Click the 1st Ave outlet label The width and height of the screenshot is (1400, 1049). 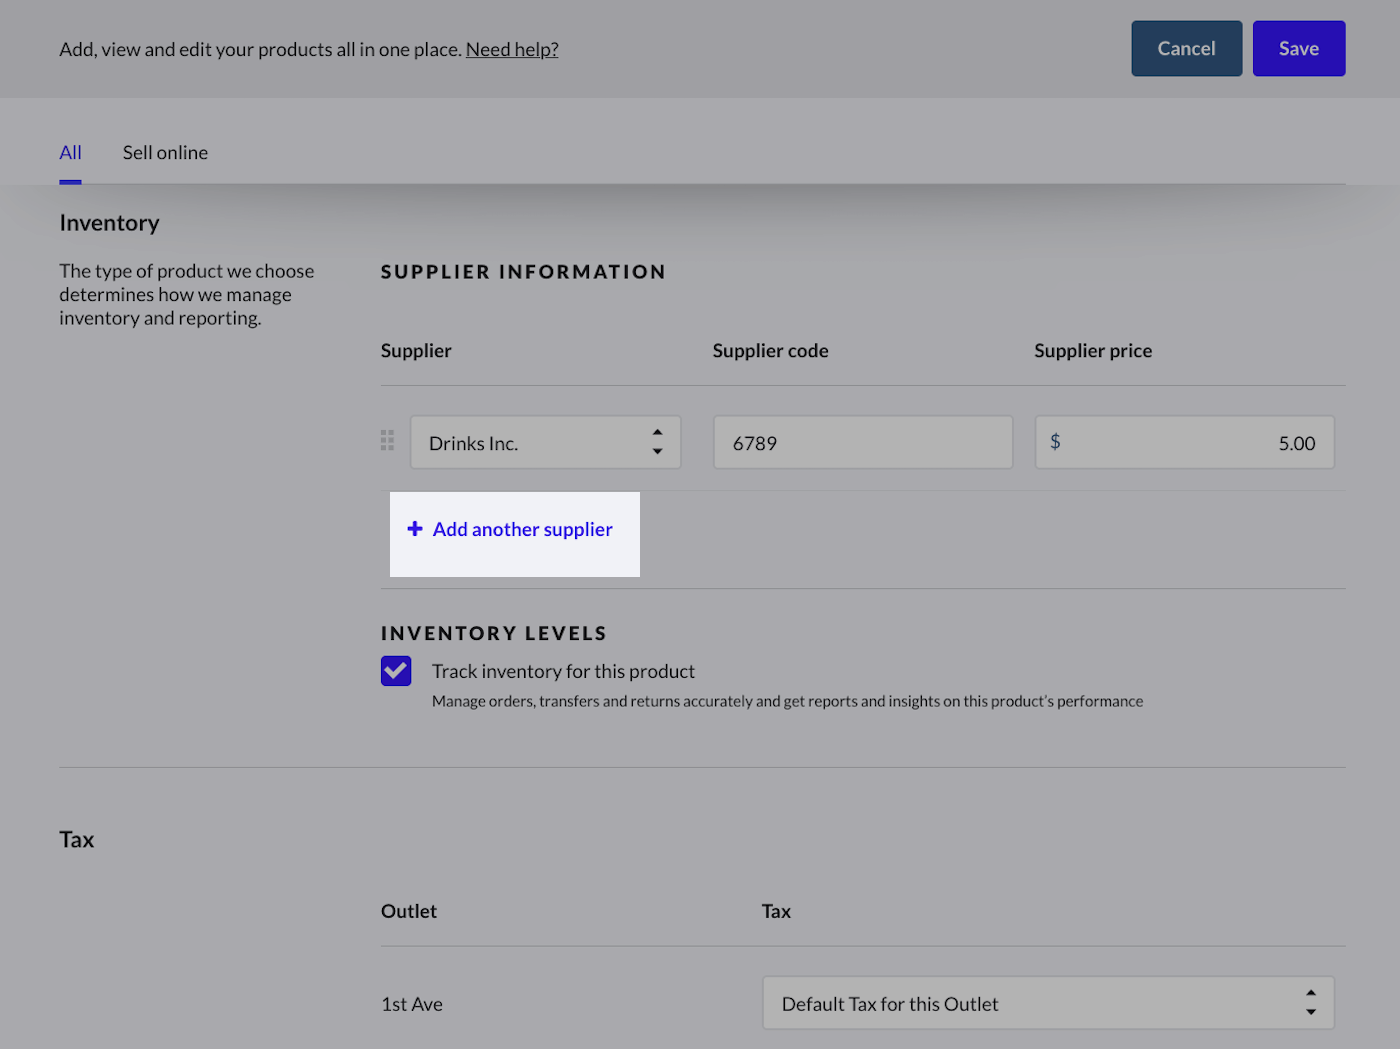tap(412, 1004)
